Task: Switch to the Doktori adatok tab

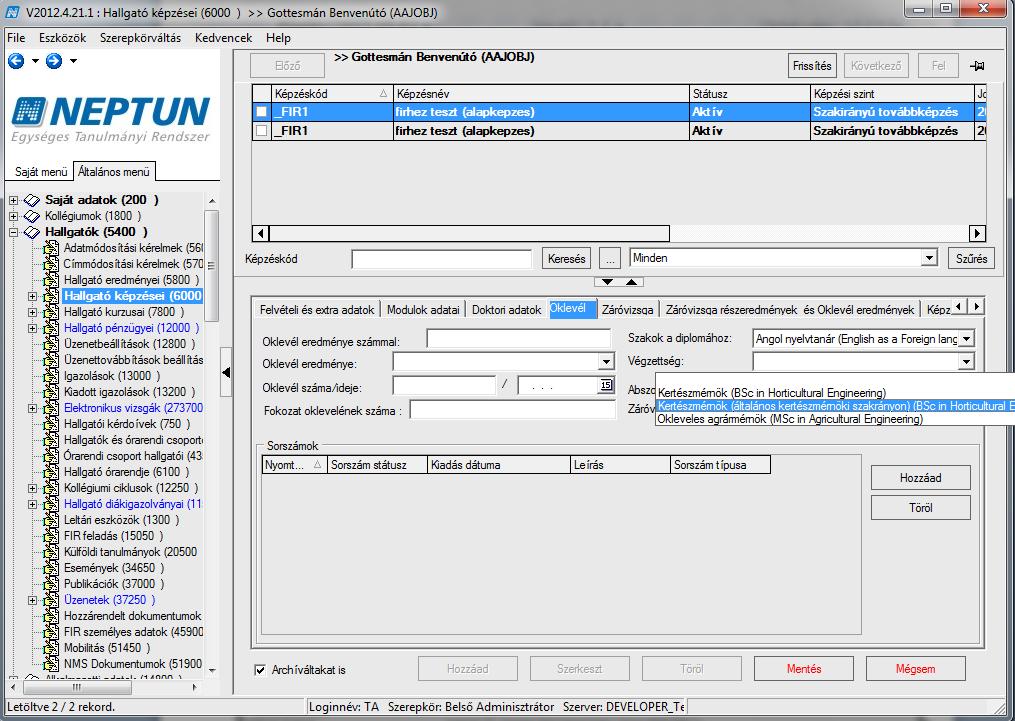Action: click(x=506, y=310)
